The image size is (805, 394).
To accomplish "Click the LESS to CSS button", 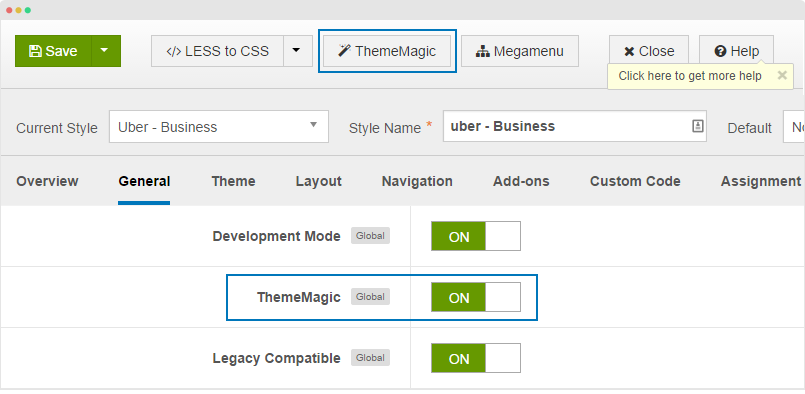I will coord(217,51).
